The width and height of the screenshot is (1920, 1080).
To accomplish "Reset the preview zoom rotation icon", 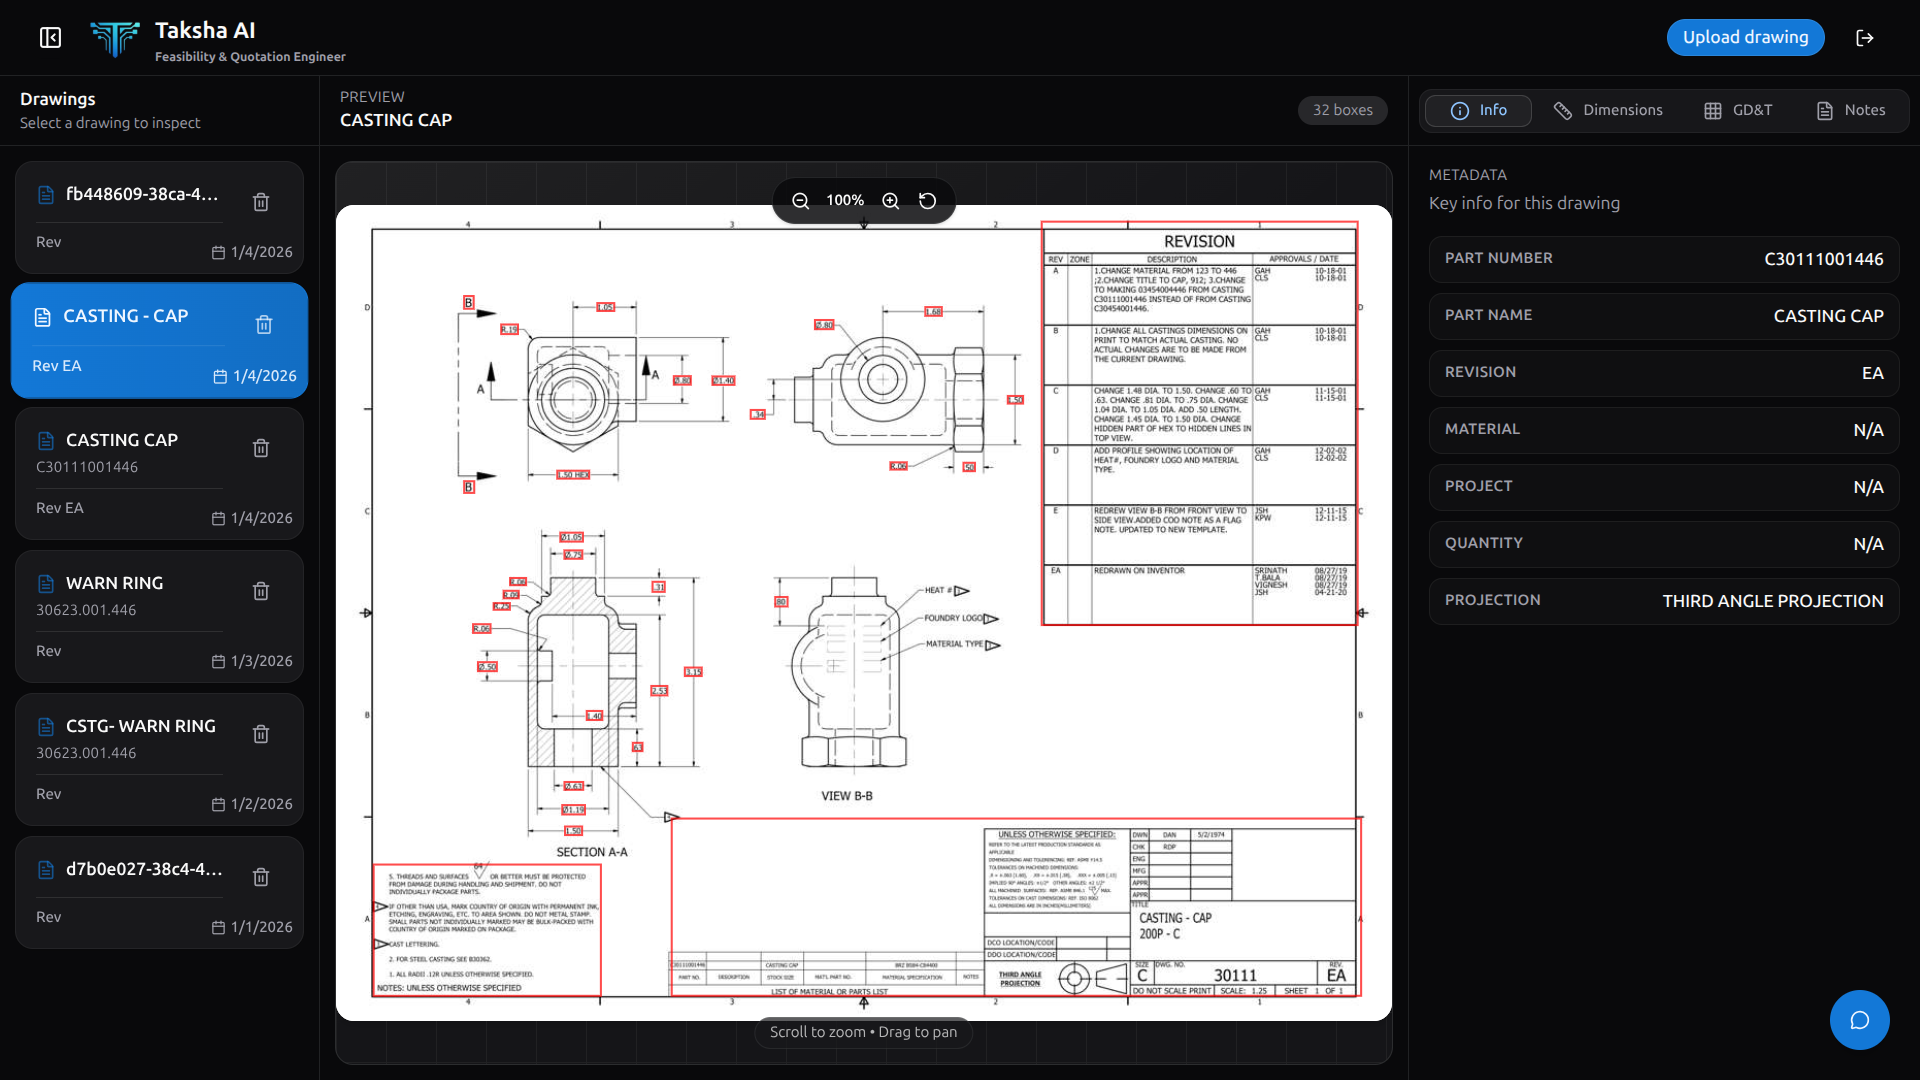I will [x=927, y=201].
